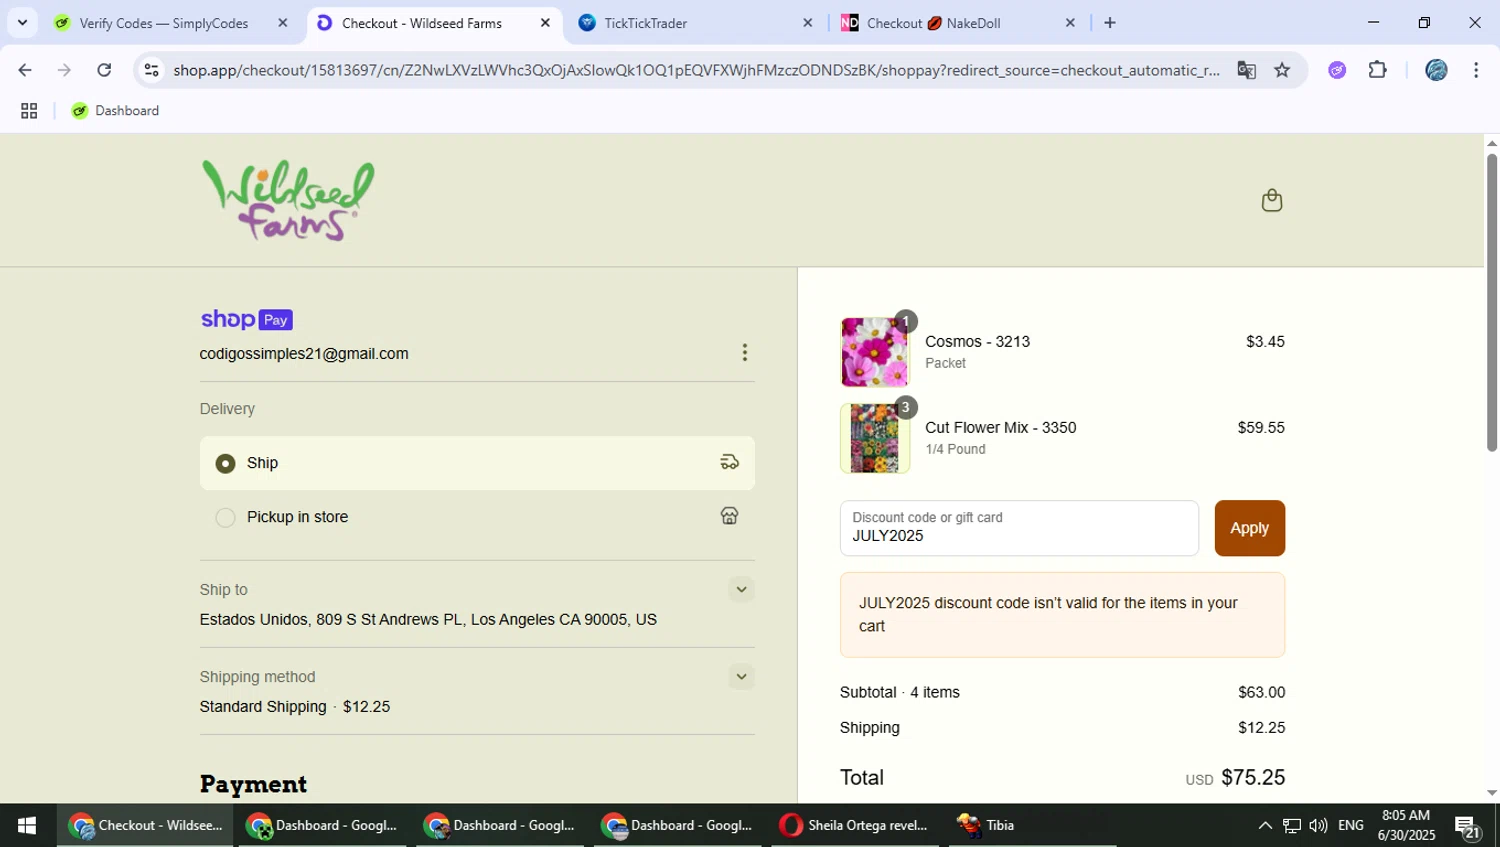Click the Wildseed Farms logo

point(288,200)
